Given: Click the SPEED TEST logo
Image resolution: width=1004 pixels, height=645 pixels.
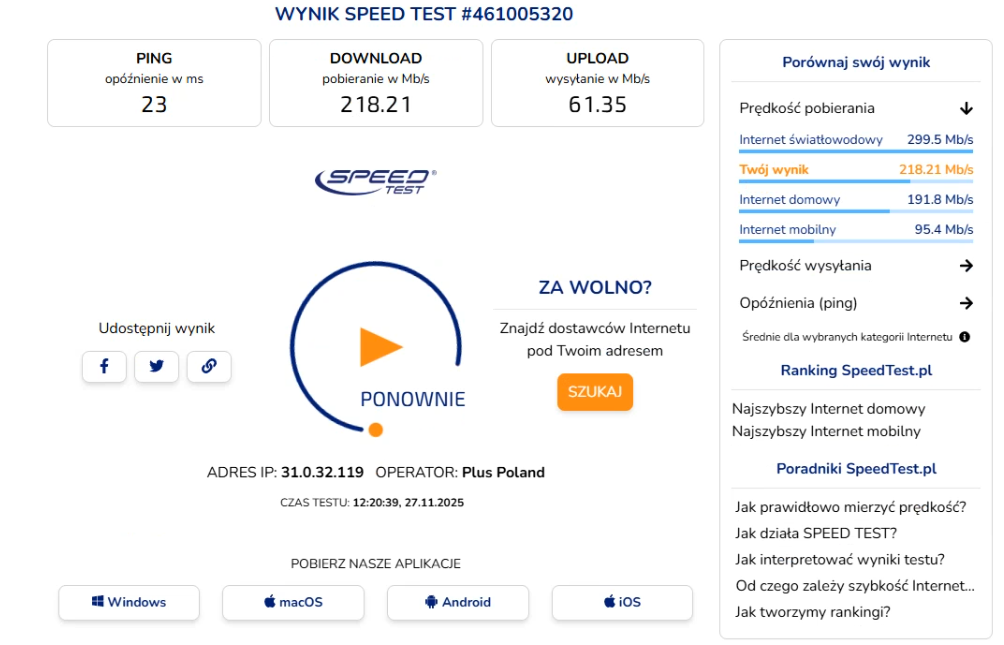Looking at the screenshot, I should 376,181.
